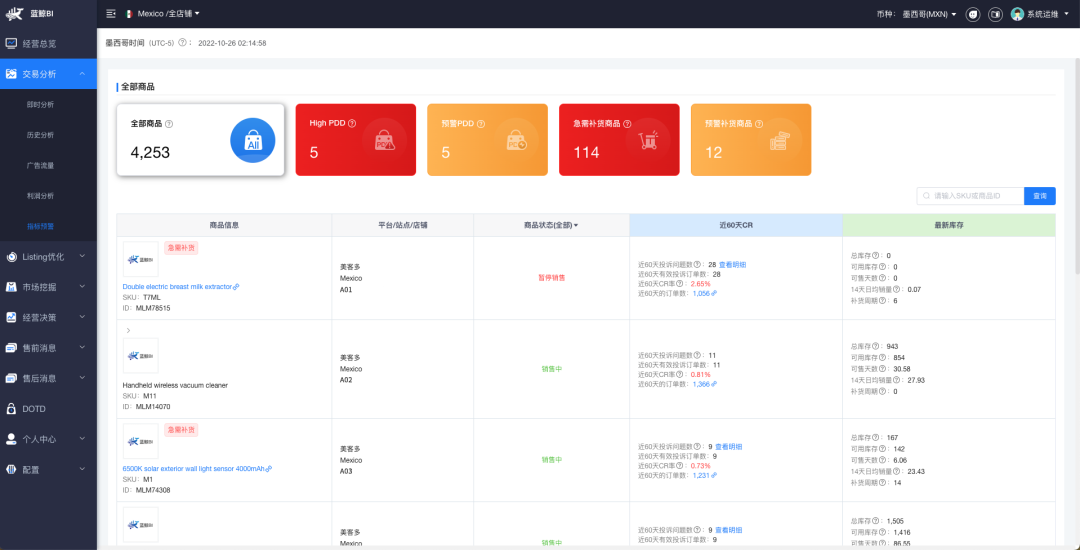Image resolution: width=1080 pixels, height=550 pixels.
Task: Click help icon beside 急需补货商品 title
Action: tap(627, 124)
